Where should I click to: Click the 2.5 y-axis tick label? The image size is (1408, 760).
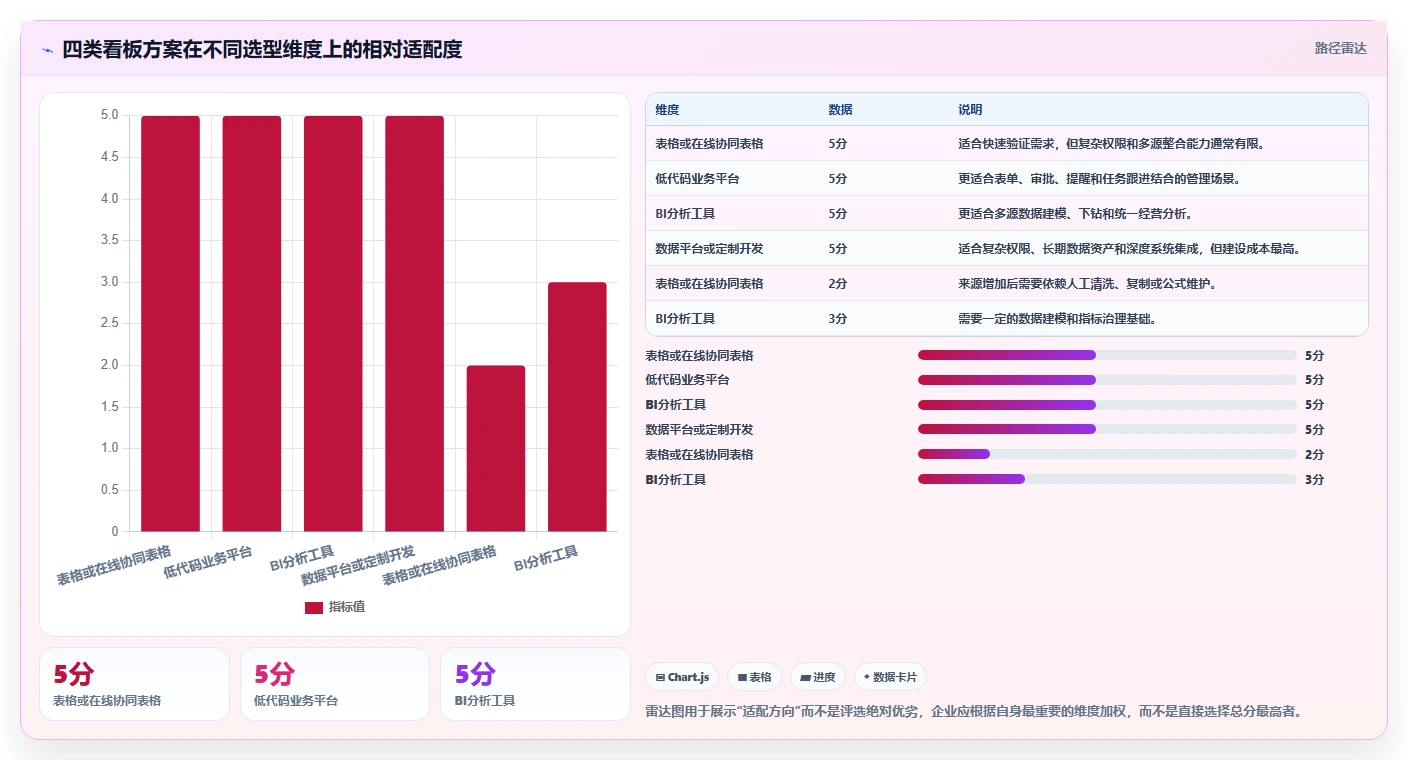click(110, 323)
